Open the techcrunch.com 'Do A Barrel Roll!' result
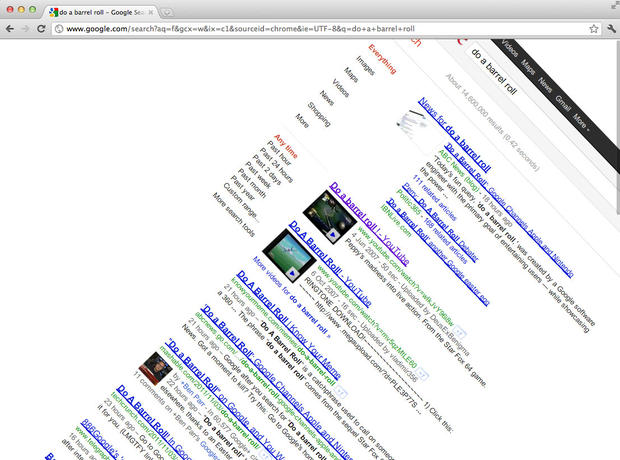Screen dimensions: 620x460 pyautogui.click(x=154, y=422)
